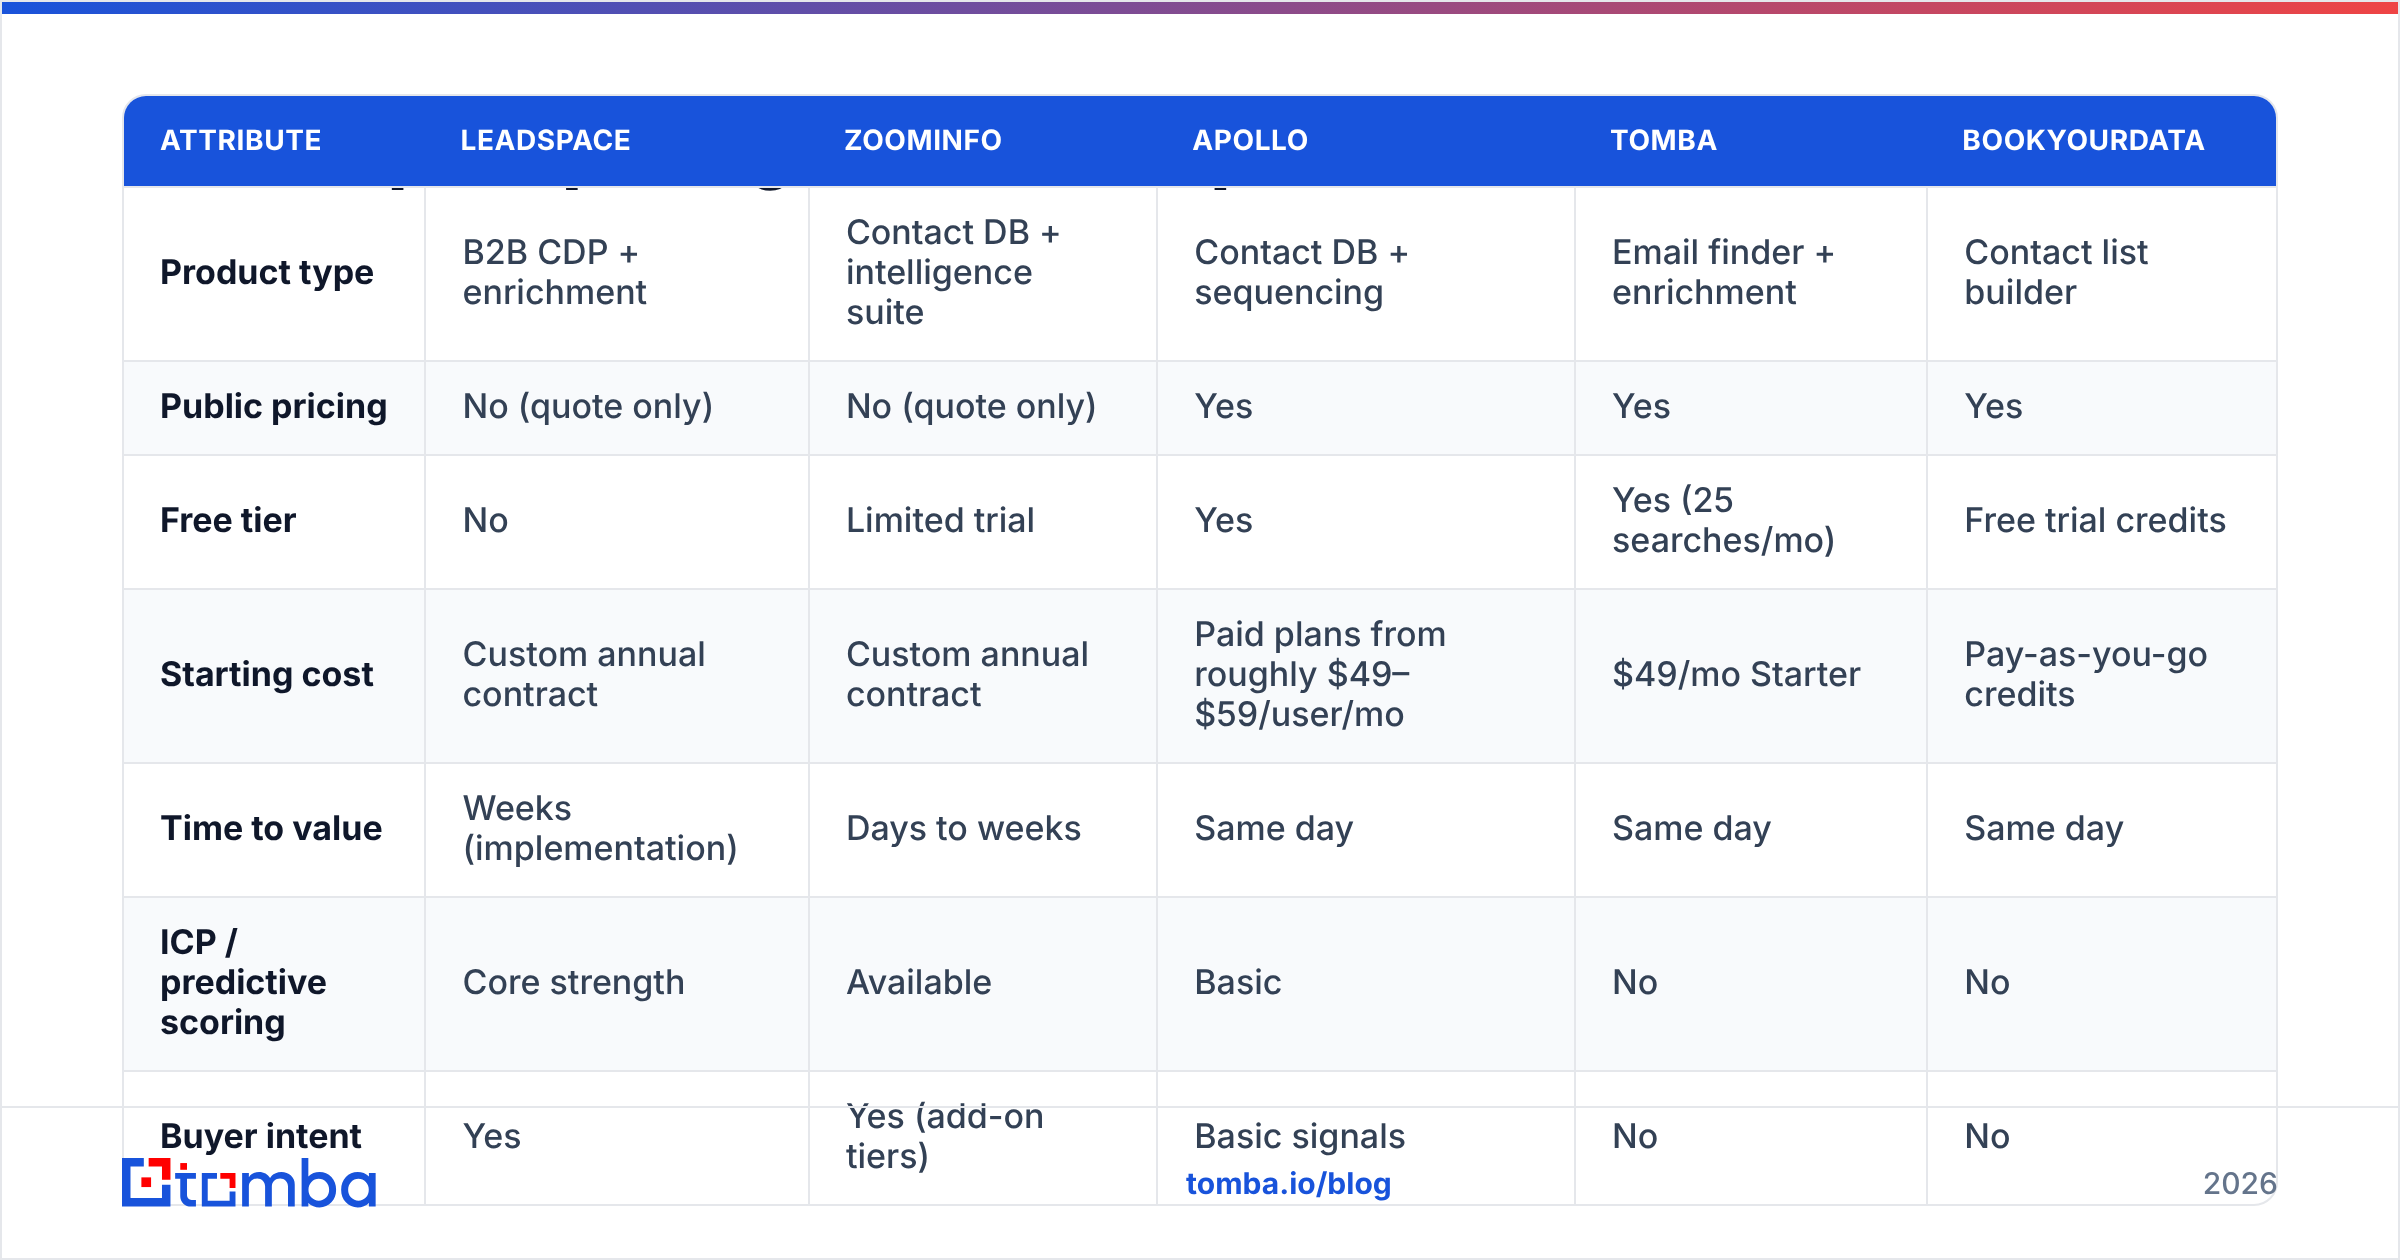The width and height of the screenshot is (2400, 1260).
Task: Click the Public pricing row label
Action: coord(274,406)
